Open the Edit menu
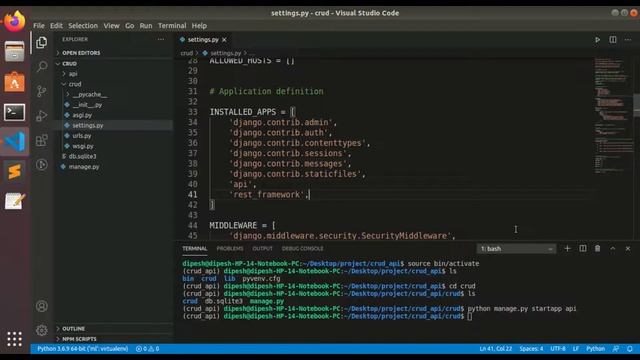The height and width of the screenshot is (360, 640). coord(56,26)
